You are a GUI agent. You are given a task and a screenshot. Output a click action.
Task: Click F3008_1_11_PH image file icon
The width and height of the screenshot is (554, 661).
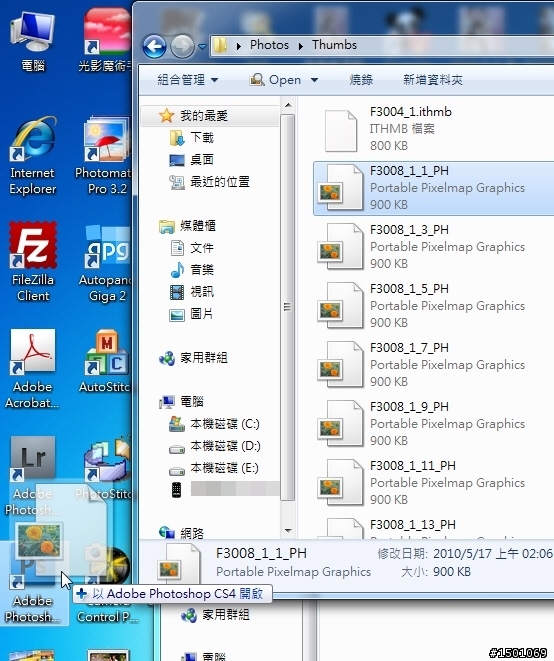pos(340,483)
